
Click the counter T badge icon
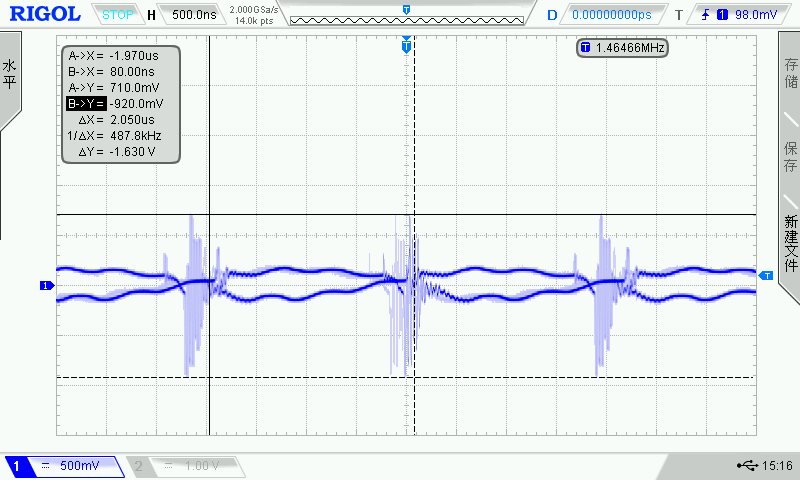pyautogui.click(x=585, y=47)
